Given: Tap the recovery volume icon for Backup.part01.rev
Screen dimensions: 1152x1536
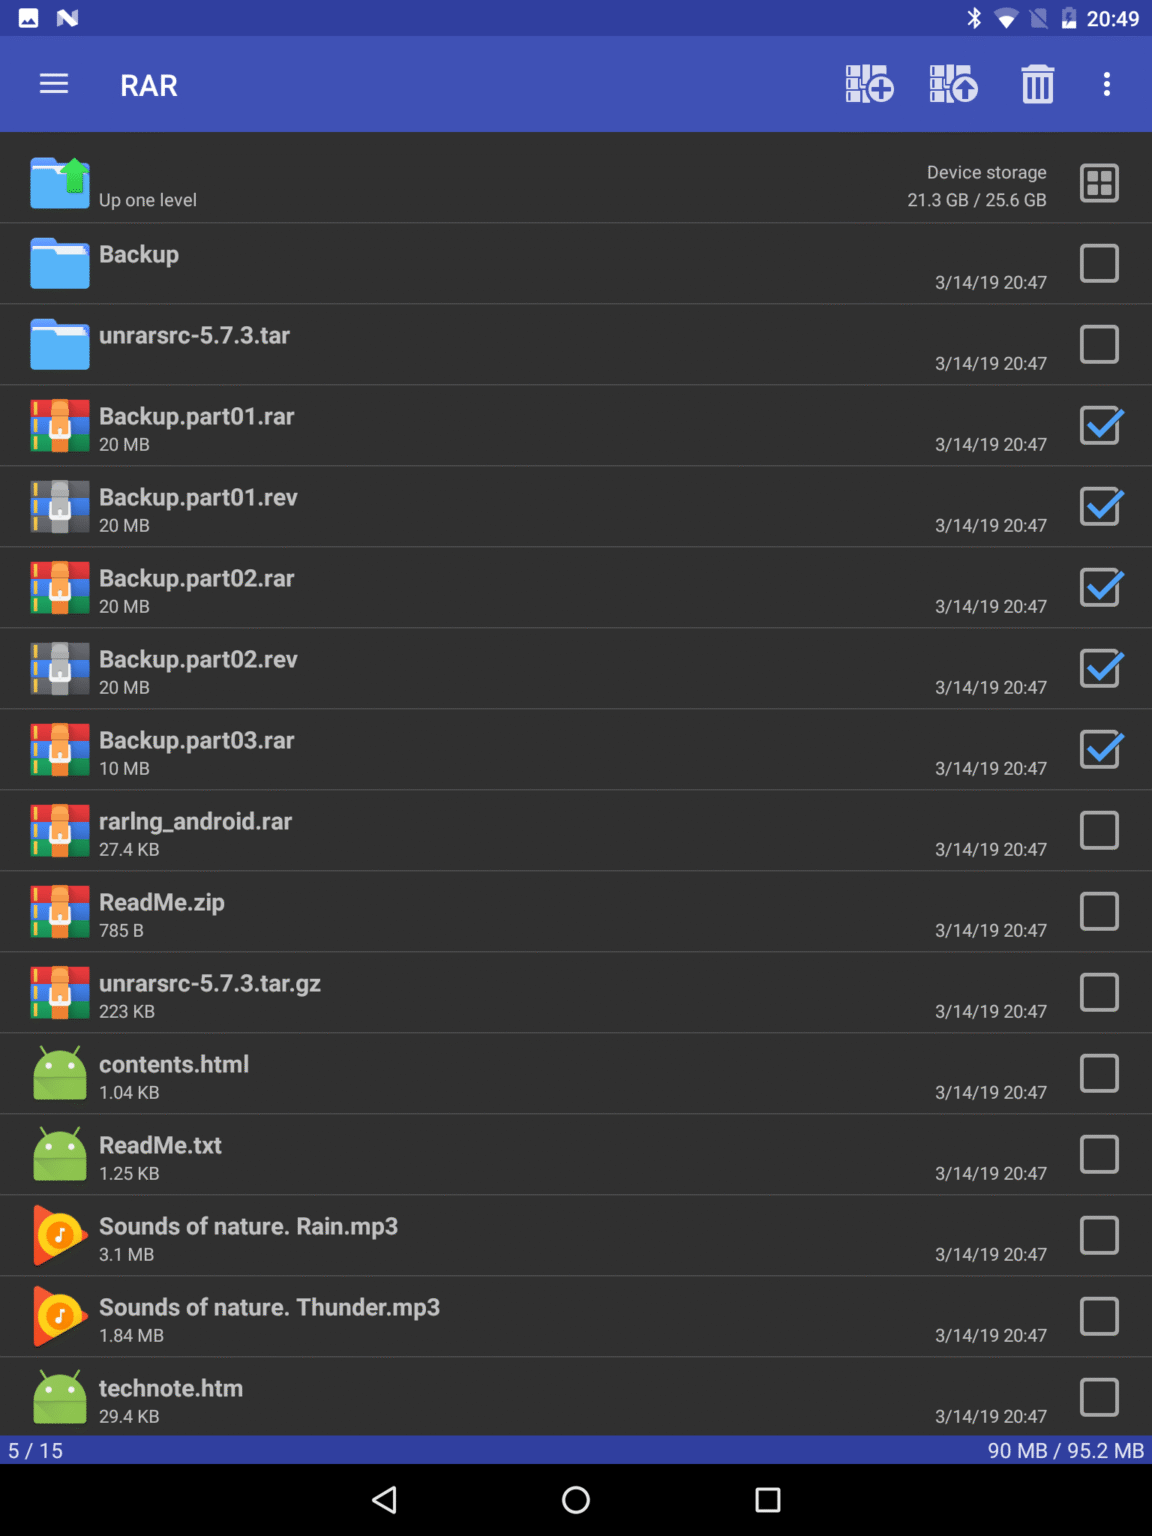Looking at the screenshot, I should coord(59,507).
